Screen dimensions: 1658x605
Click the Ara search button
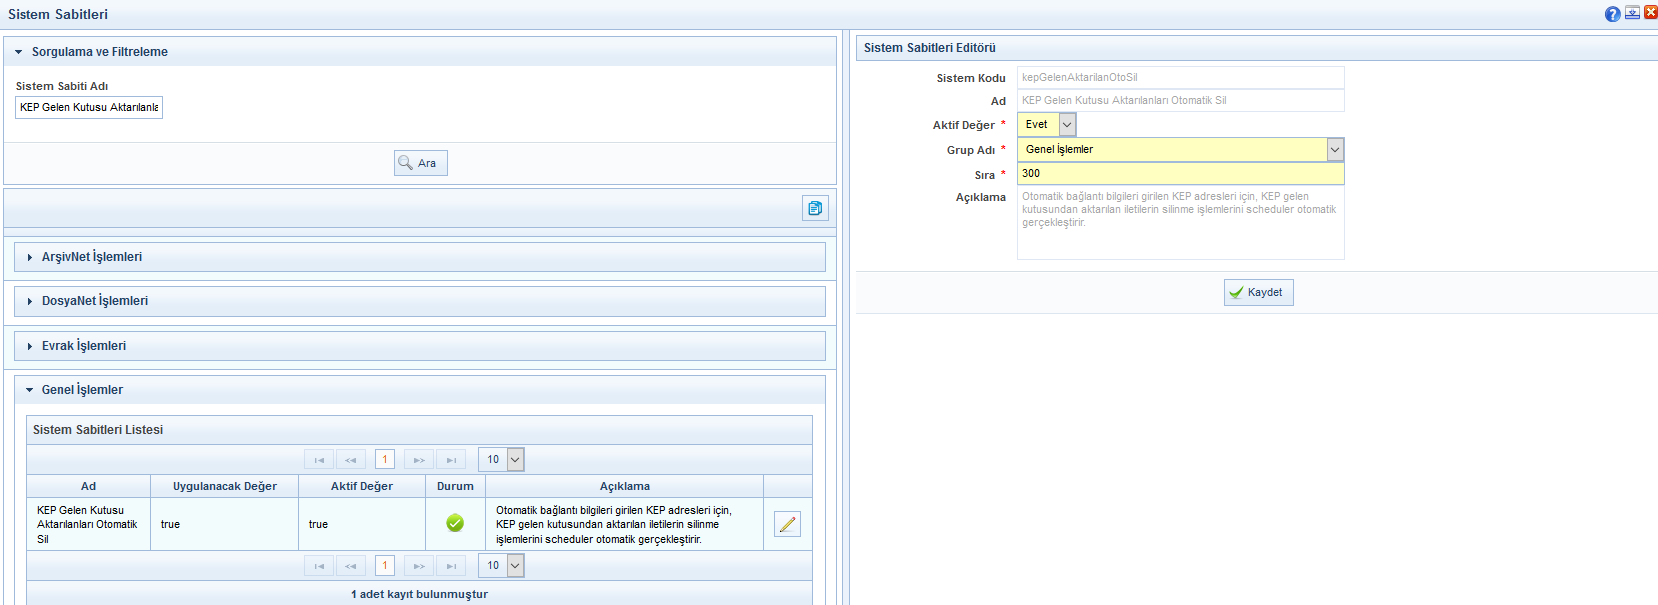[x=420, y=163]
